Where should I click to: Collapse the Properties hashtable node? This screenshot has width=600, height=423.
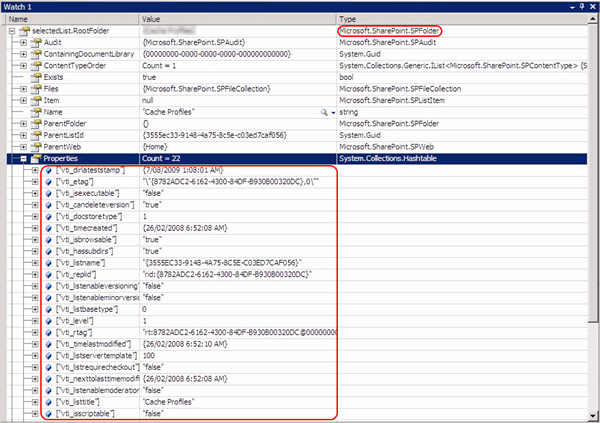[x=23, y=158]
